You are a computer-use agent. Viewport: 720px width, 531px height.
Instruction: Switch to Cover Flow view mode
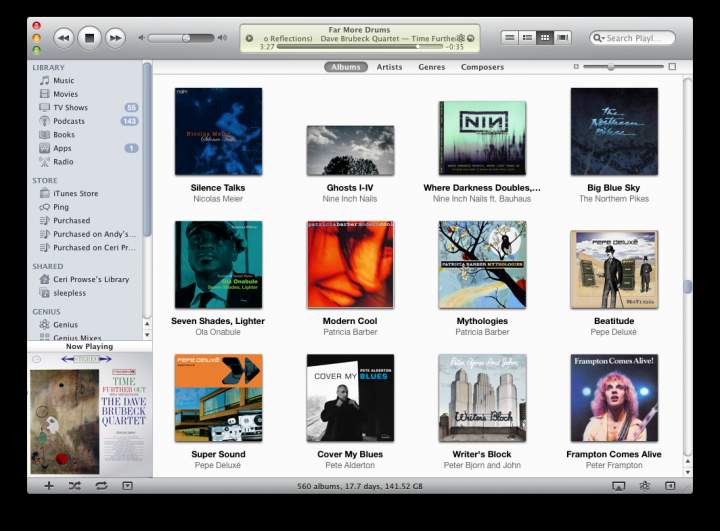click(562, 38)
